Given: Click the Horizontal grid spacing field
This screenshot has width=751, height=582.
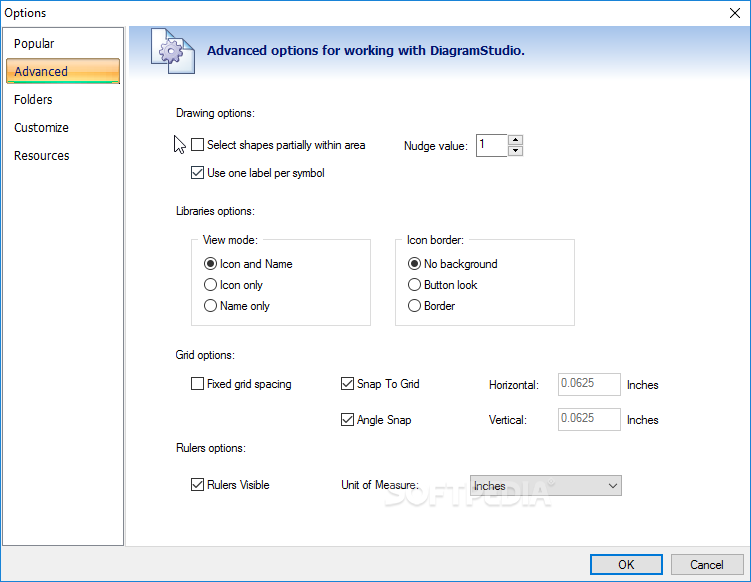Looking at the screenshot, I should coord(589,384).
